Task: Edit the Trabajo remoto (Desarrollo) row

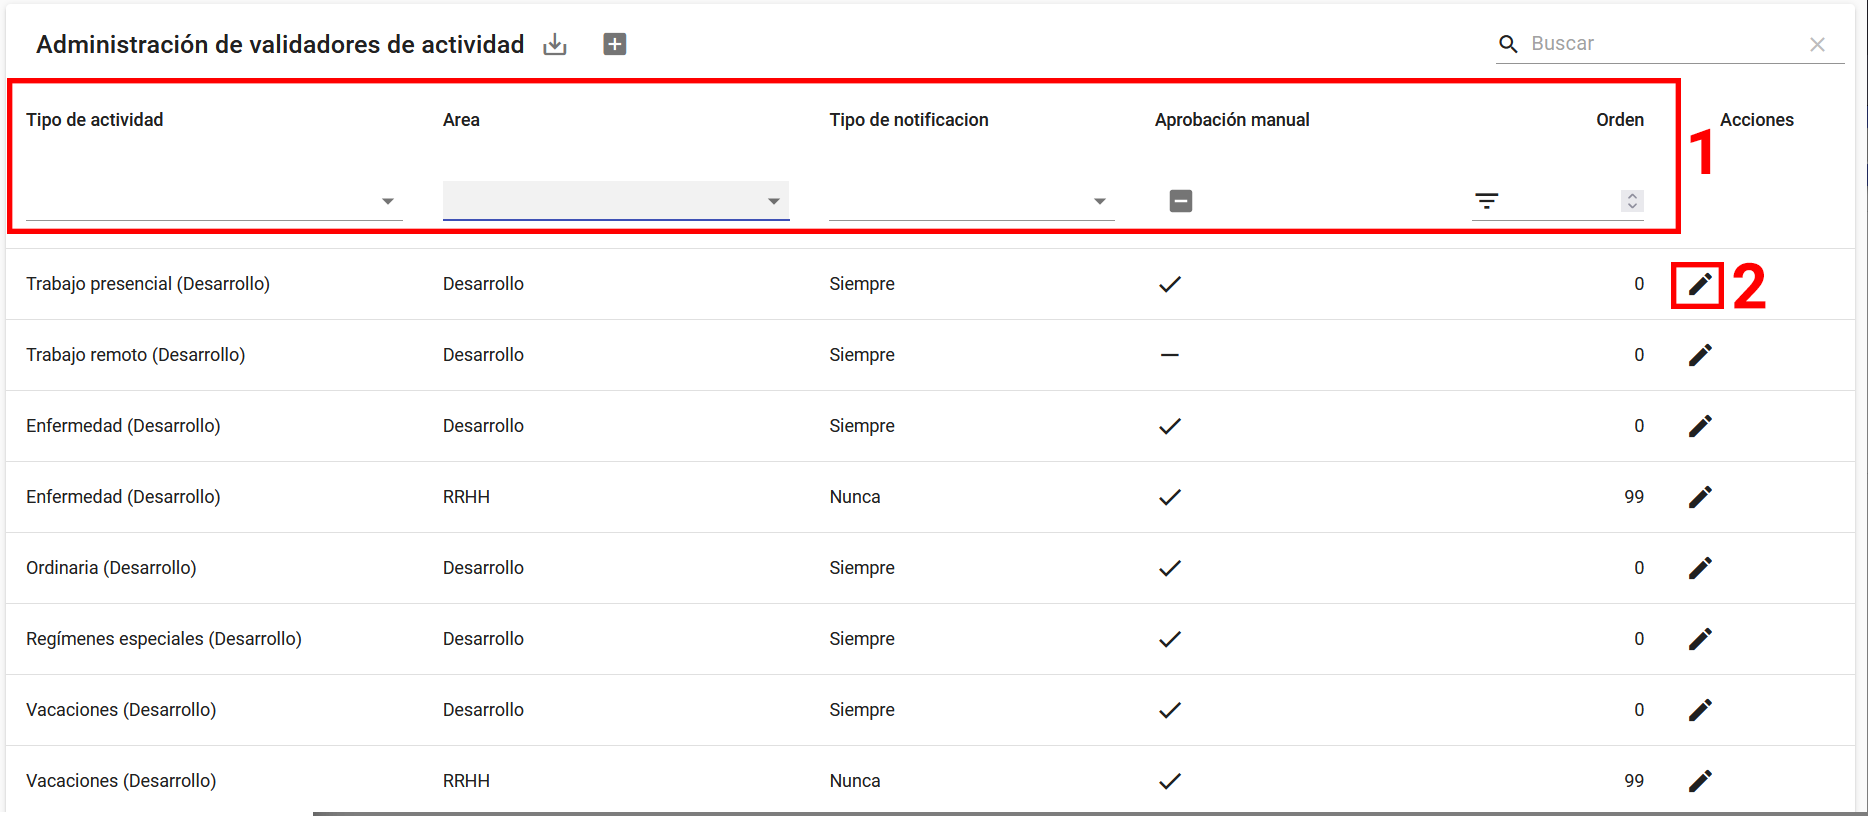Action: 1699,355
